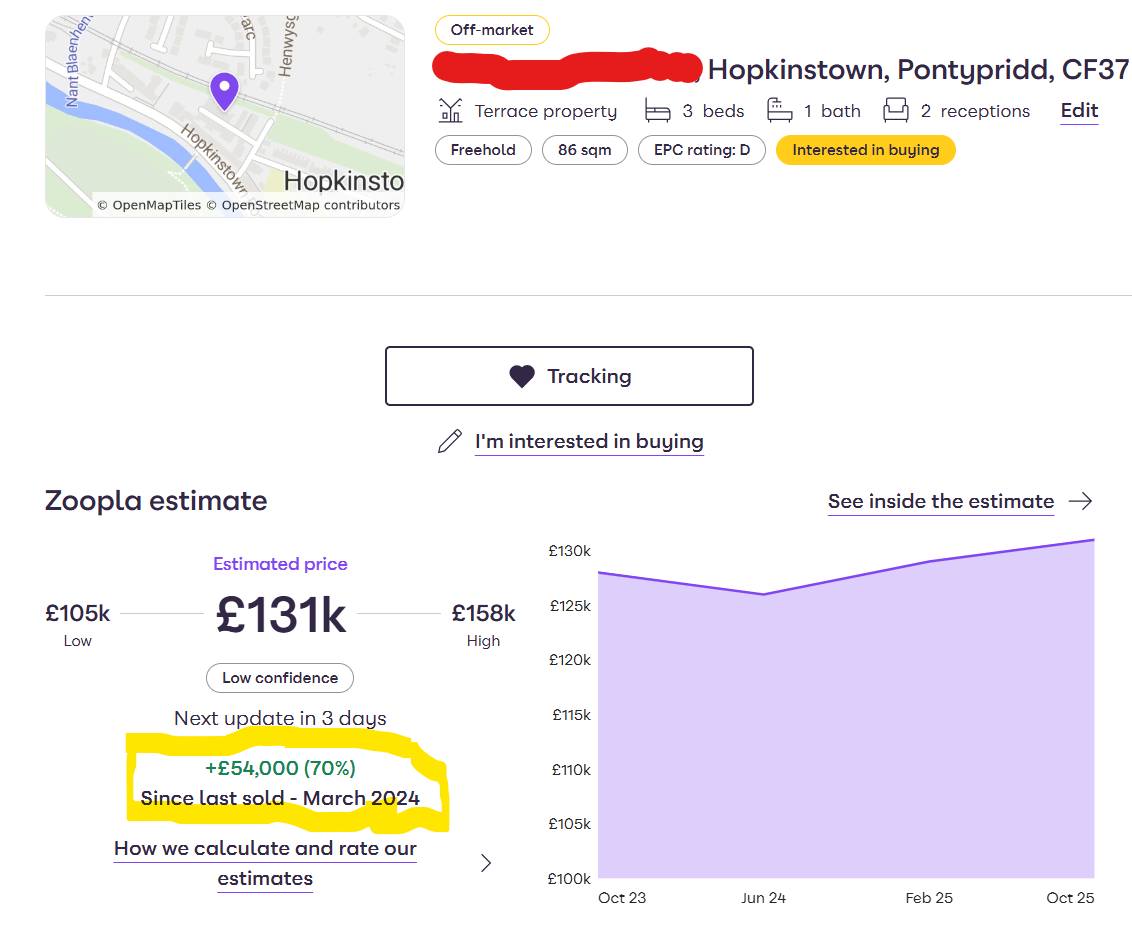The height and width of the screenshot is (937, 1132).
Task: Toggle the Tracking button
Action: tap(569, 376)
